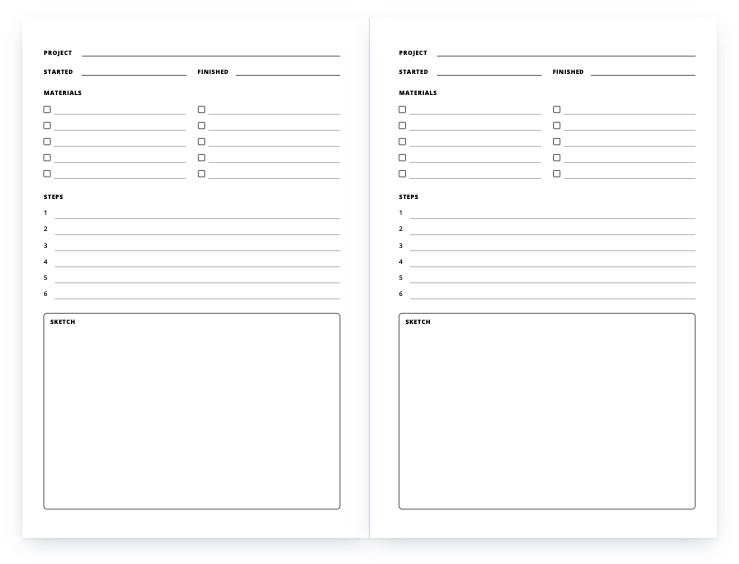Click the FINISHED label on right page

[x=568, y=72]
